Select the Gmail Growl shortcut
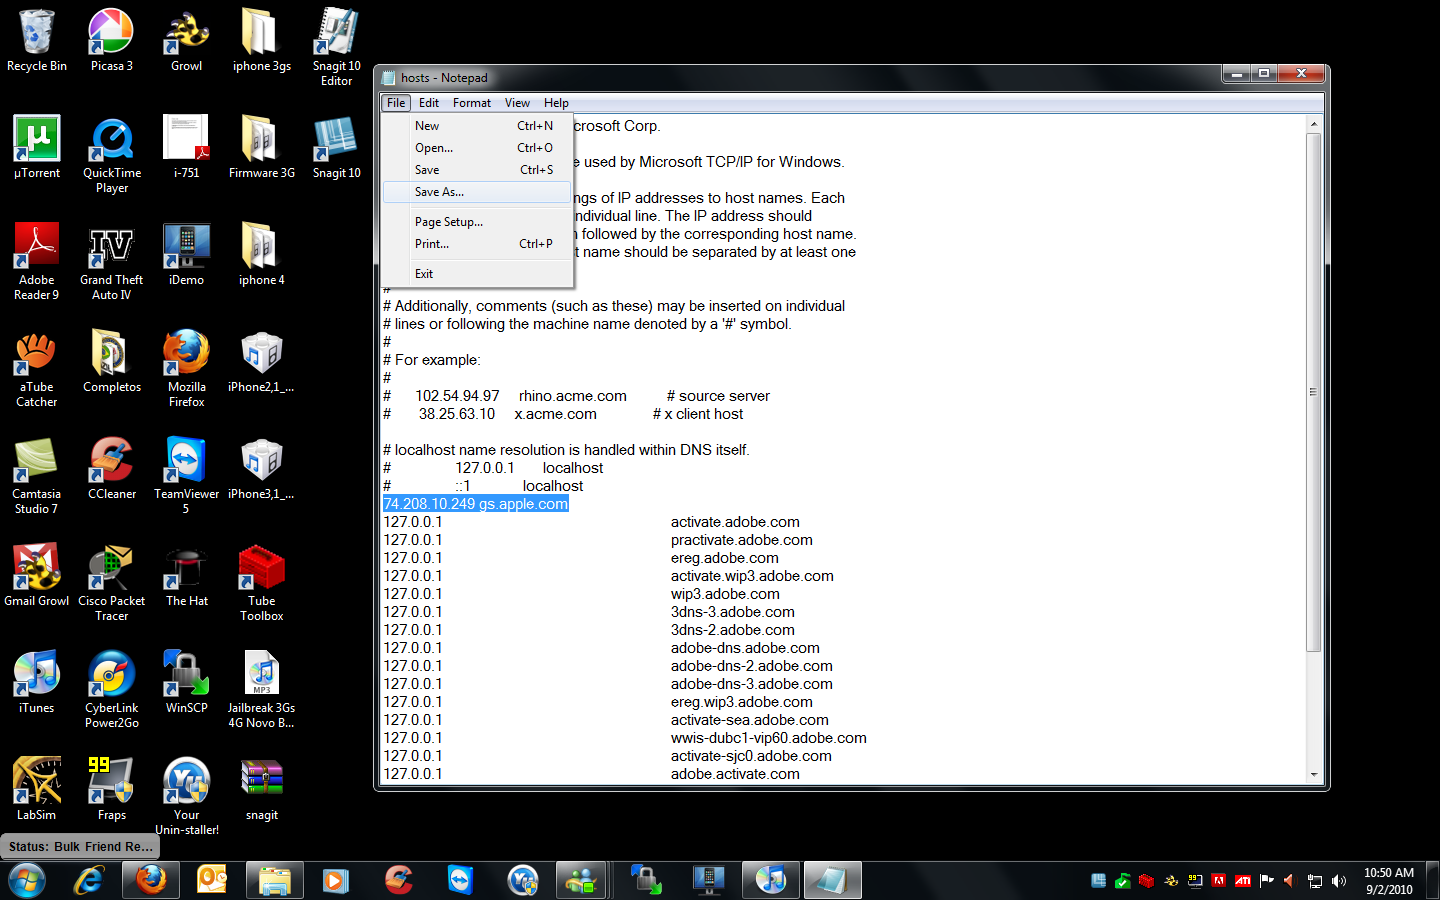 (x=37, y=576)
